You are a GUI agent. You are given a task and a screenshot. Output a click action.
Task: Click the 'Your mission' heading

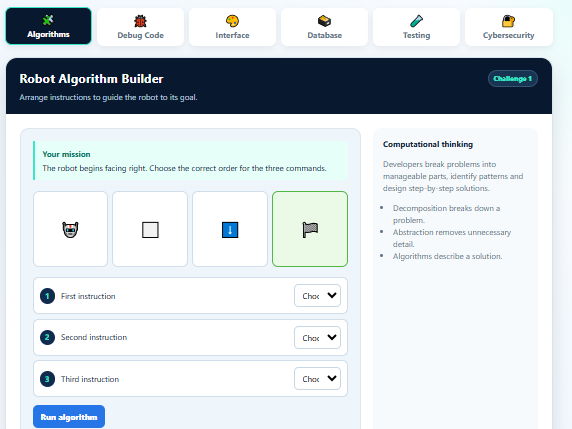tap(66, 154)
